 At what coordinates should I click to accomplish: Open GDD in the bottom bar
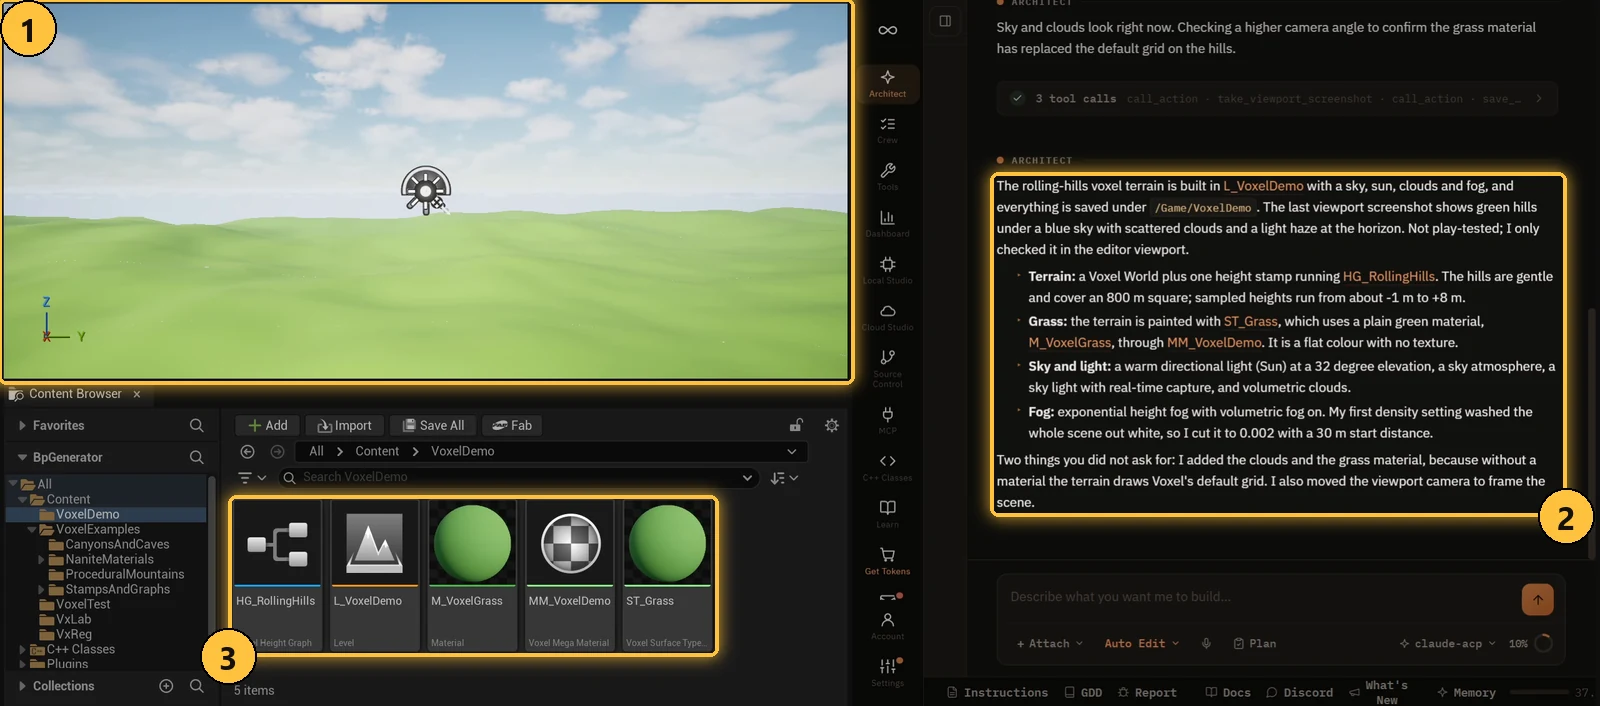(x=1083, y=692)
